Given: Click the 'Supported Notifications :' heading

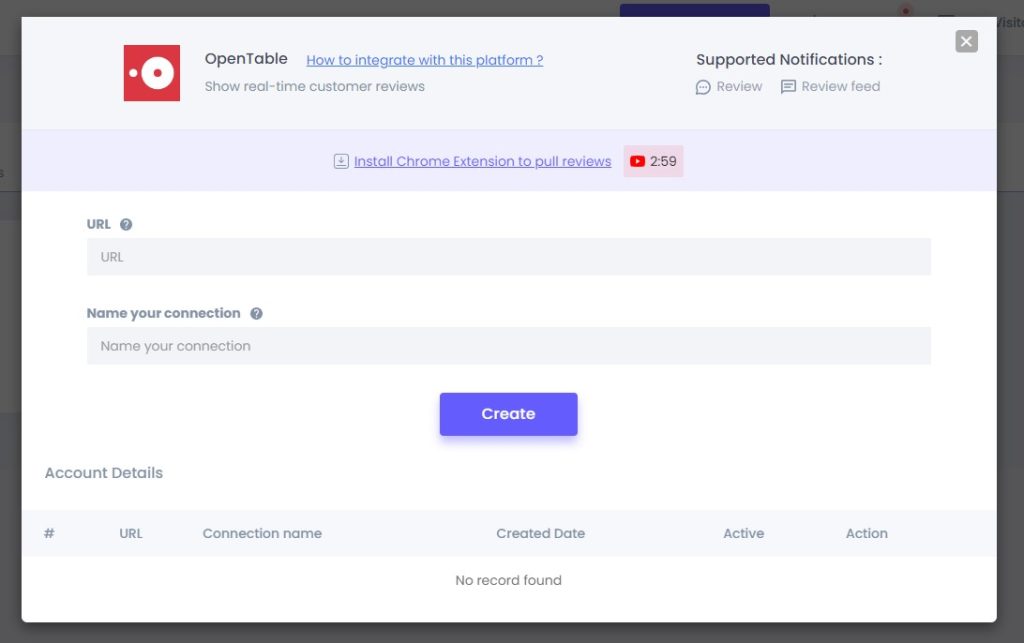Looking at the screenshot, I should coord(789,59).
